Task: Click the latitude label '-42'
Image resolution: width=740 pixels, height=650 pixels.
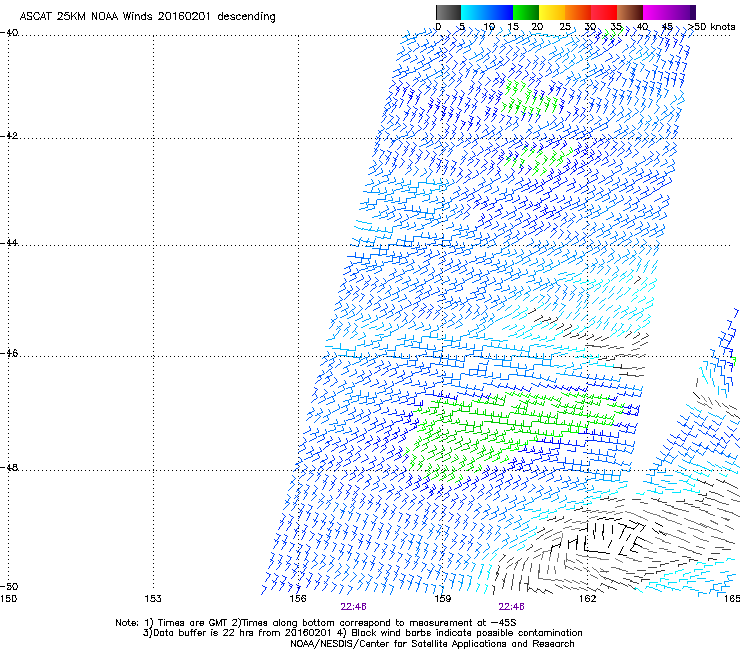Action: point(9,135)
